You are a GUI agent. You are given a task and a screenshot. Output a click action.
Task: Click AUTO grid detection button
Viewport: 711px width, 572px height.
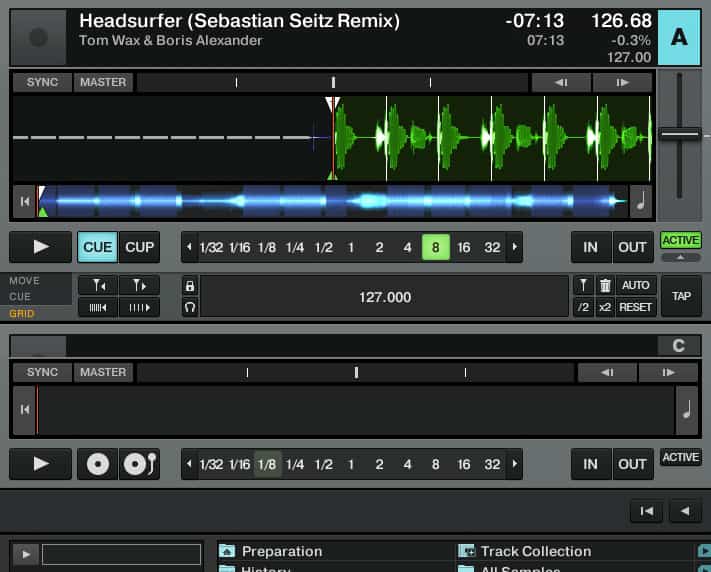tap(636, 285)
